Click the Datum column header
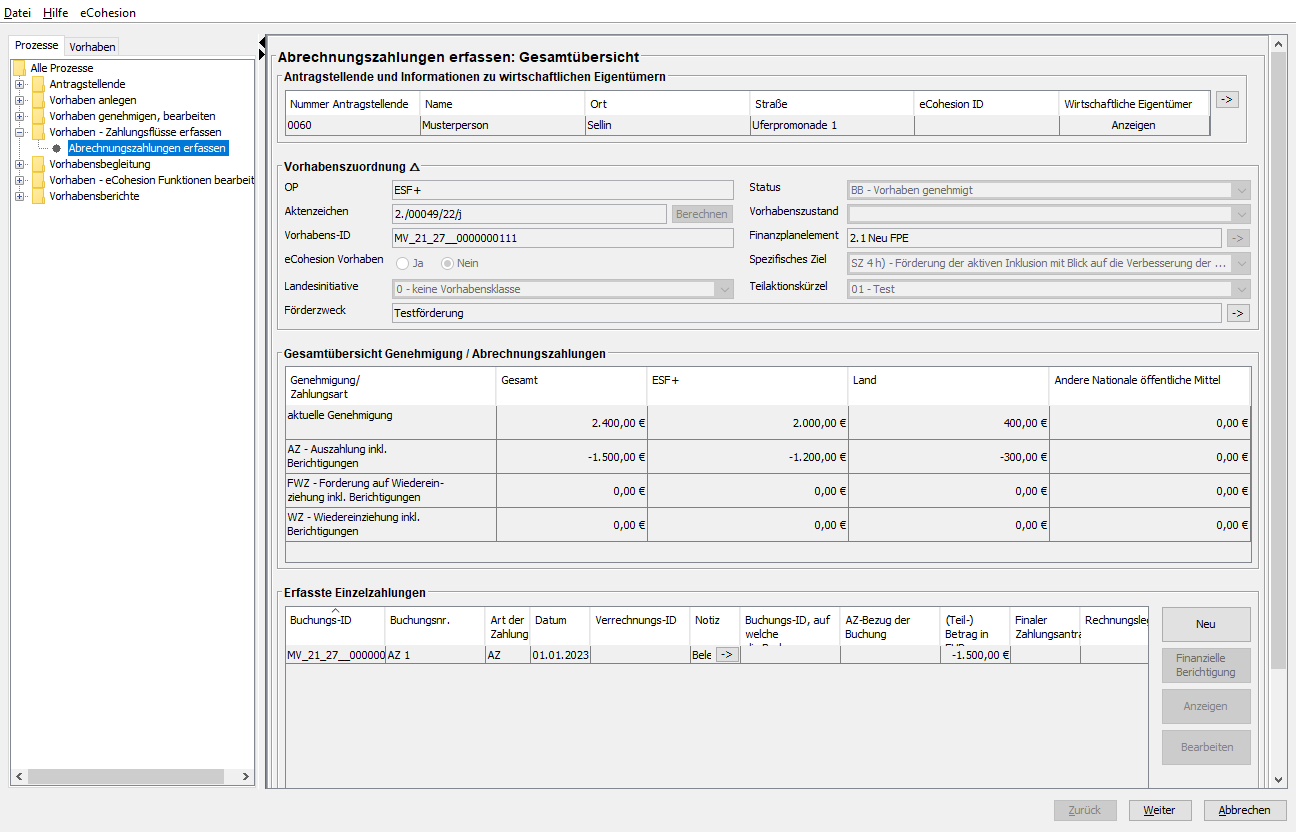This screenshot has width=1296, height=832. point(560,626)
